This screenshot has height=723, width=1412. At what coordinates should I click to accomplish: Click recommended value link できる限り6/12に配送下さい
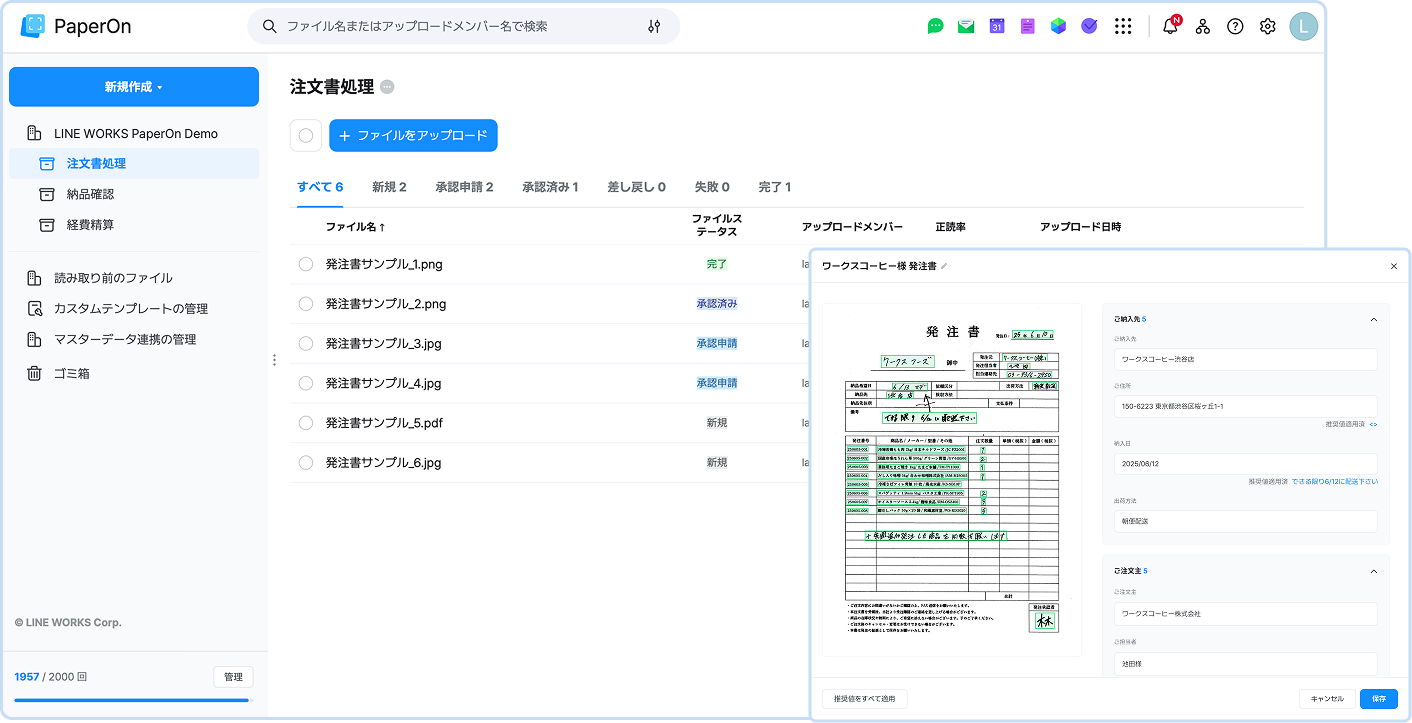[1335, 482]
